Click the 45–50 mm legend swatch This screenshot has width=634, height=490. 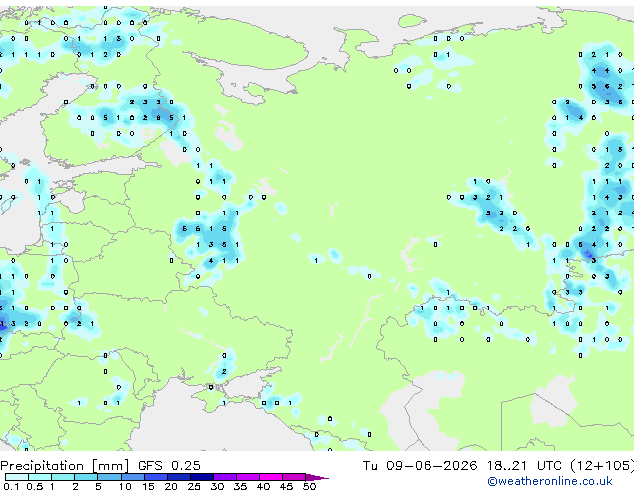click(x=294, y=477)
